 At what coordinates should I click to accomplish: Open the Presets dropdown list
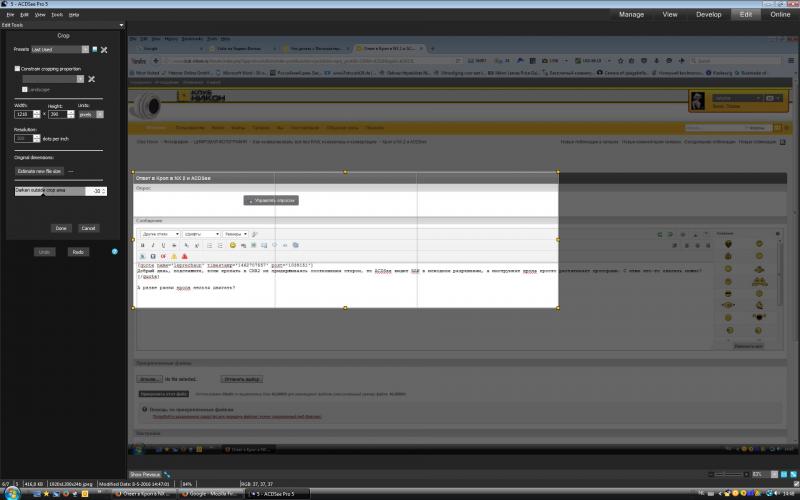[x=85, y=49]
